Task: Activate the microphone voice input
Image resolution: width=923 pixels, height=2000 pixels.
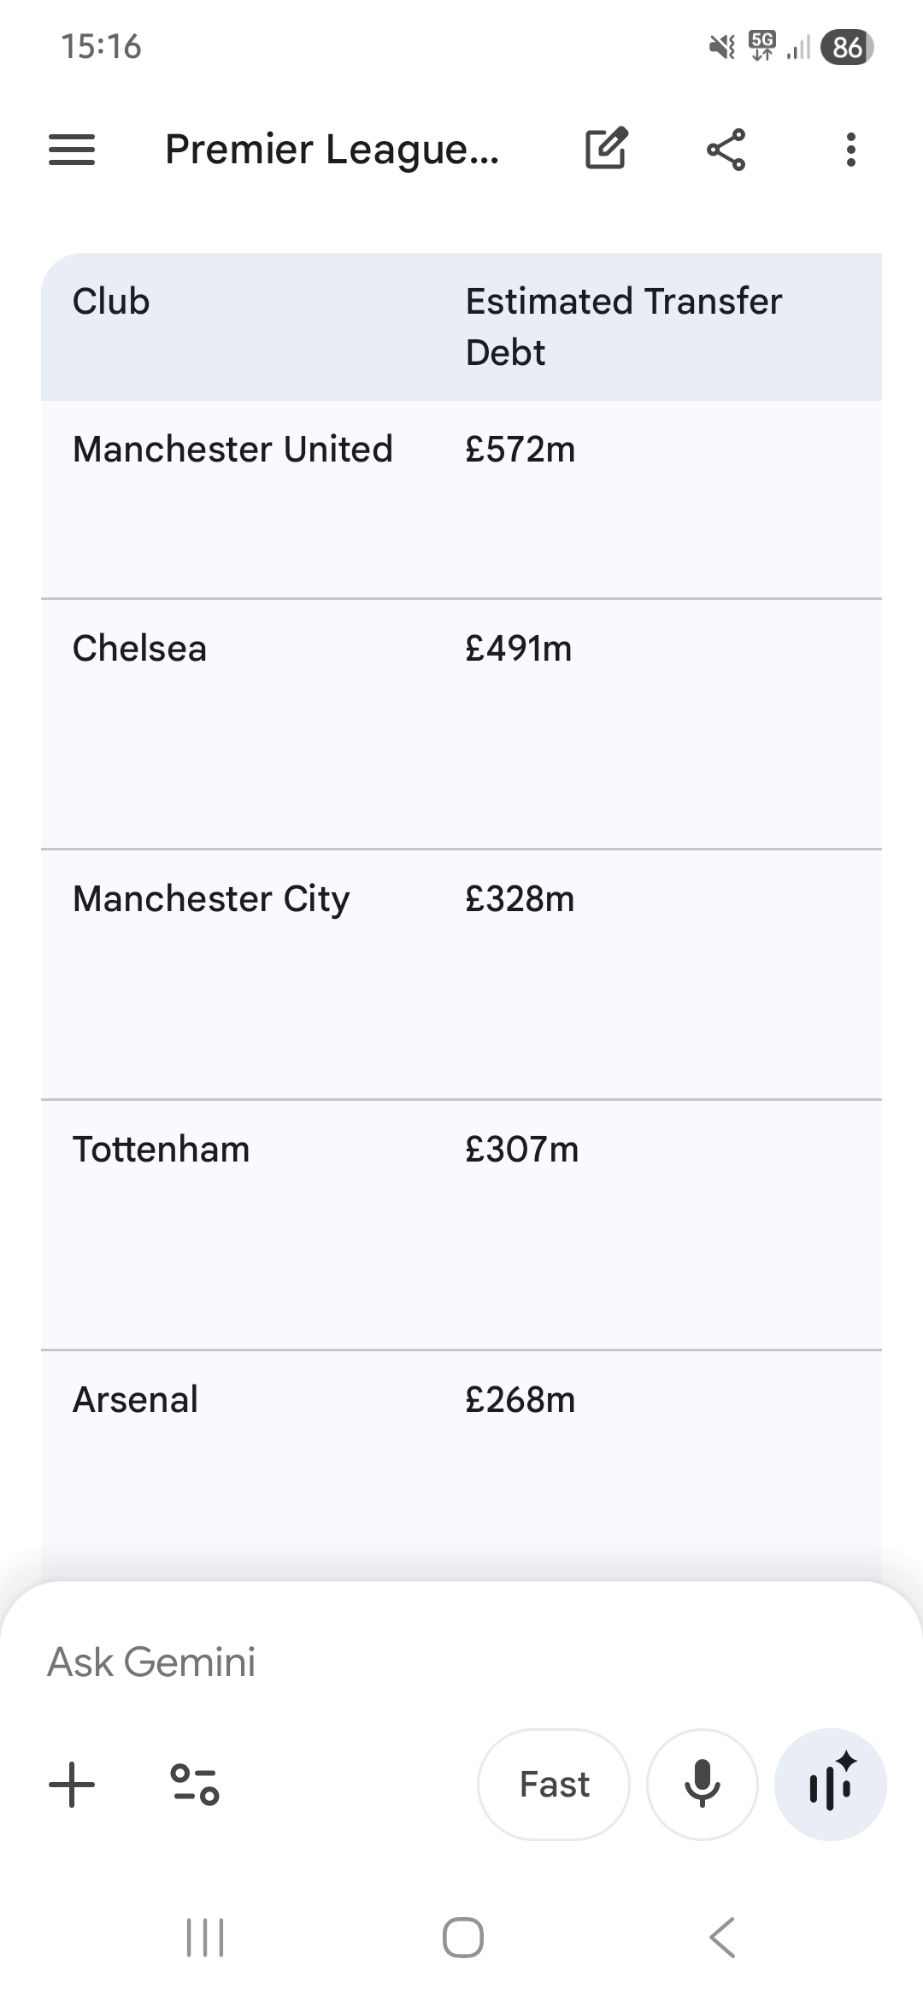Action: pyautogui.click(x=702, y=1785)
